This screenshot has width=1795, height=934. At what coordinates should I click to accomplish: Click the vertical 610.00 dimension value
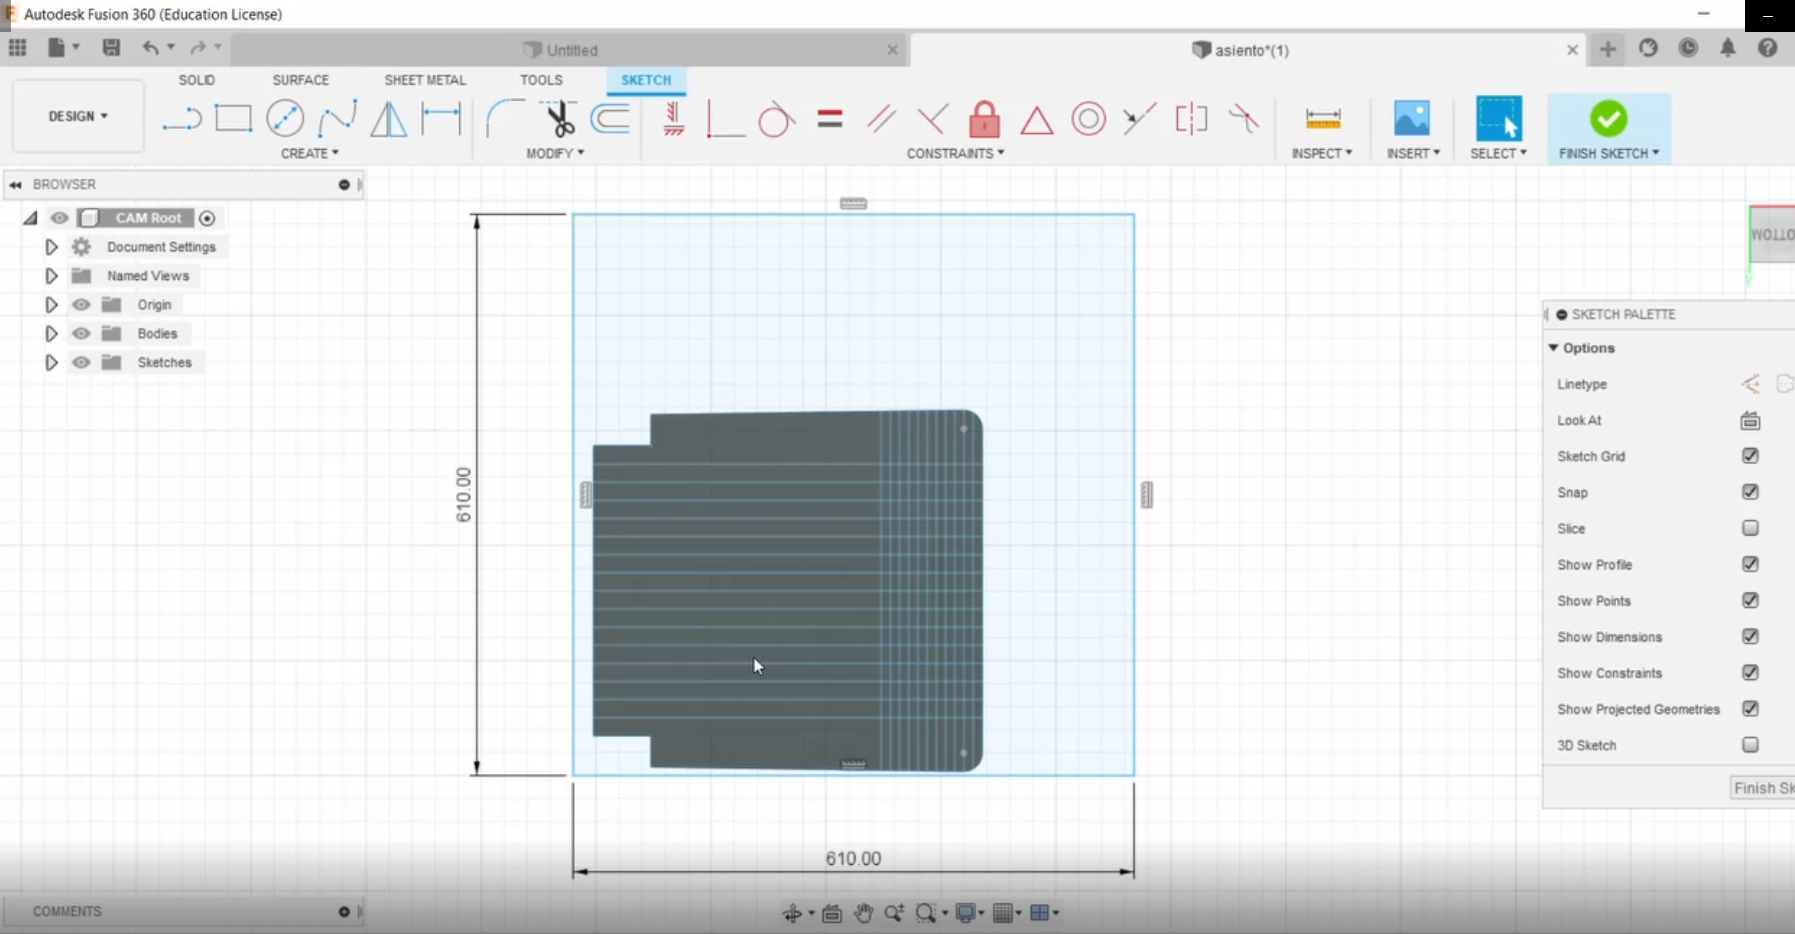464,494
